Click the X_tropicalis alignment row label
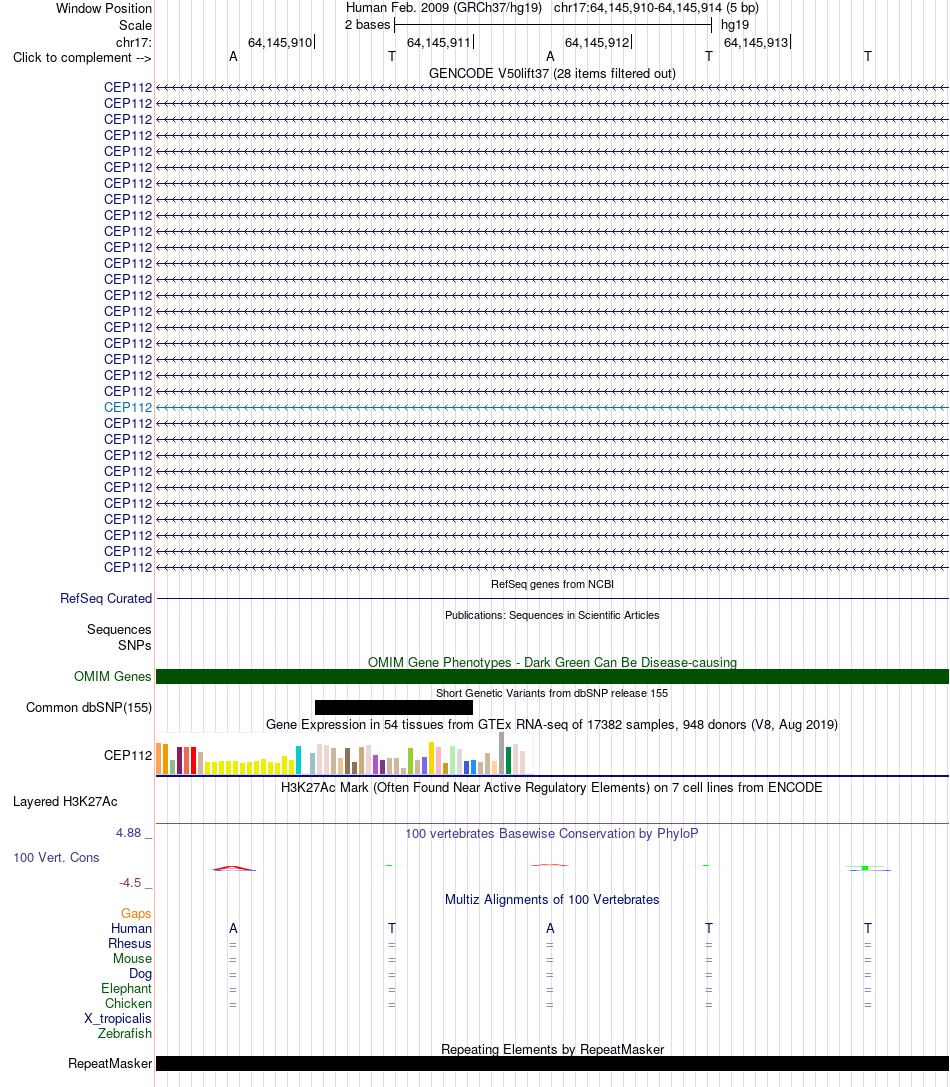 point(118,1018)
